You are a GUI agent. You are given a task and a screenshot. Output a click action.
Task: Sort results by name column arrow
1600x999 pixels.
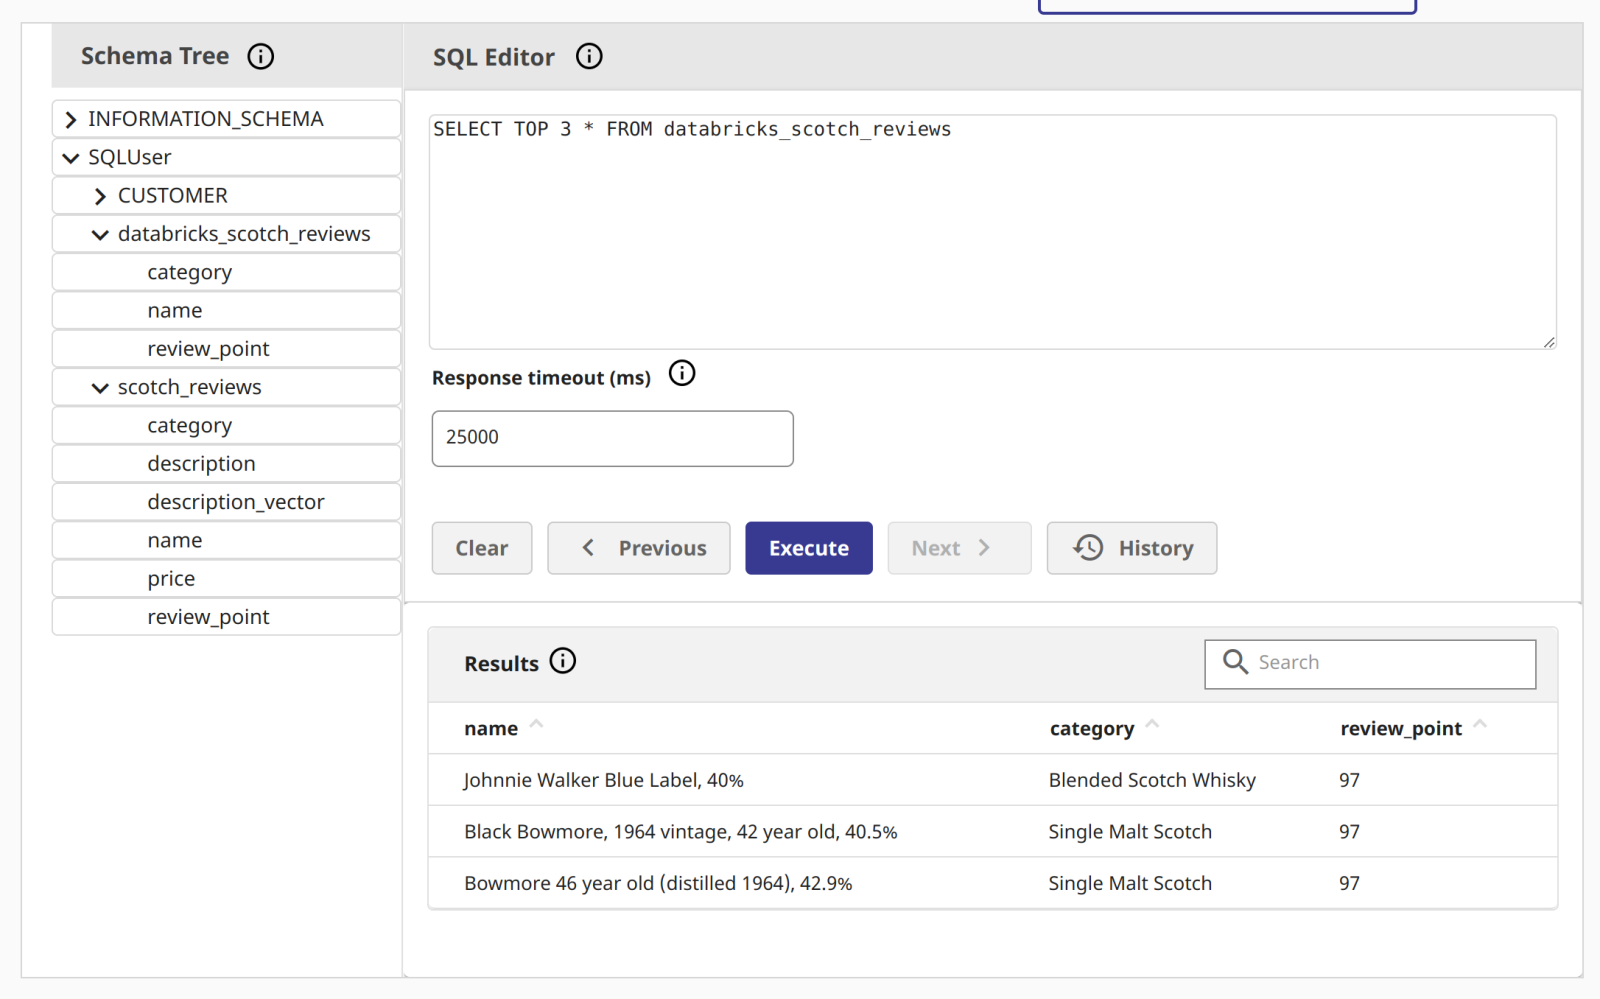tap(536, 725)
